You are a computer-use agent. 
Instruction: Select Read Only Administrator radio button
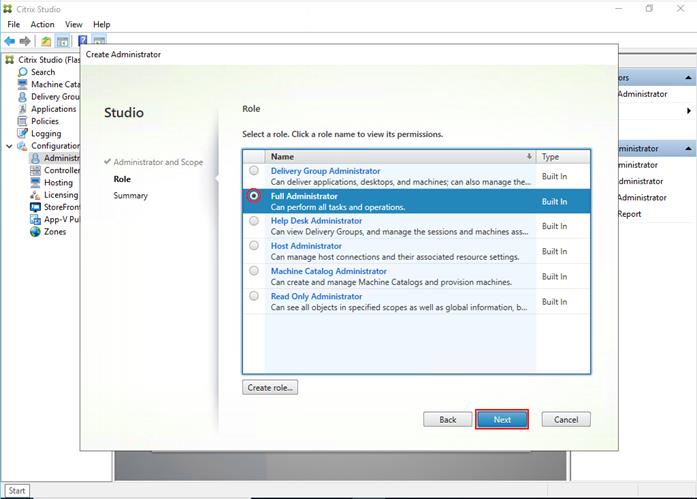(x=254, y=295)
